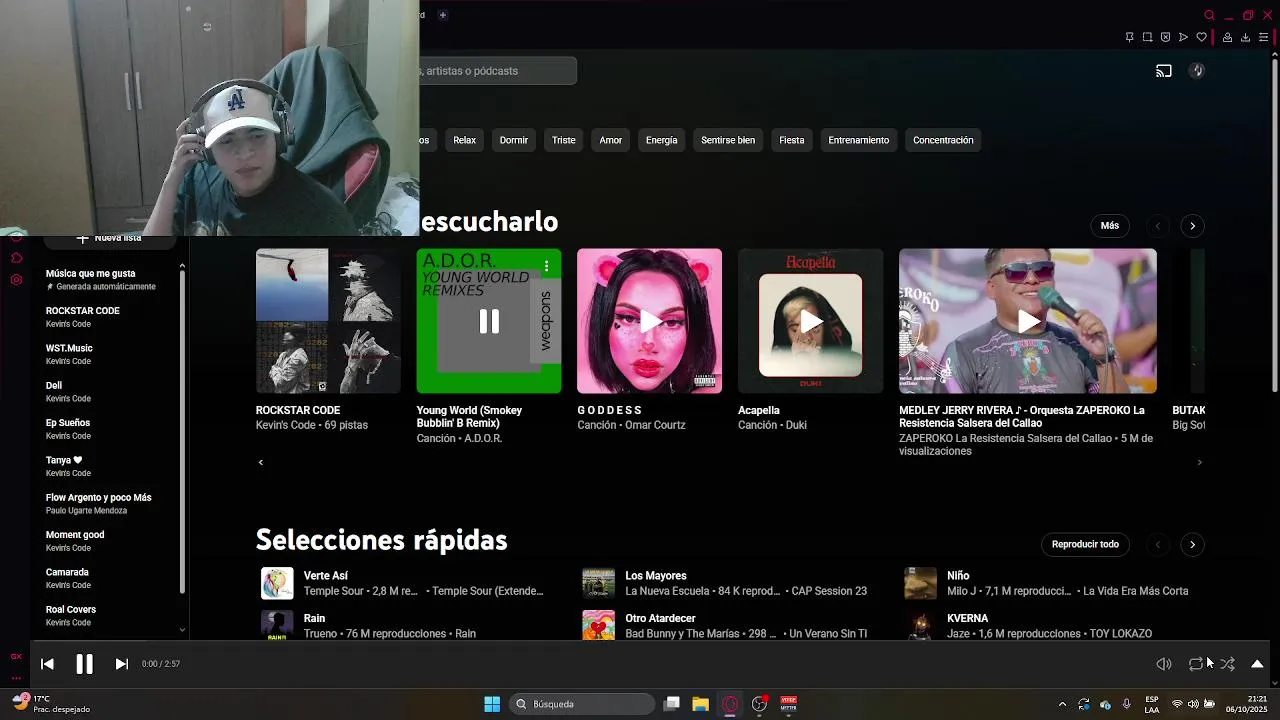This screenshot has height=720, width=1280.
Task: Click the heart bookmark icon in toolbar
Action: coord(1201,37)
